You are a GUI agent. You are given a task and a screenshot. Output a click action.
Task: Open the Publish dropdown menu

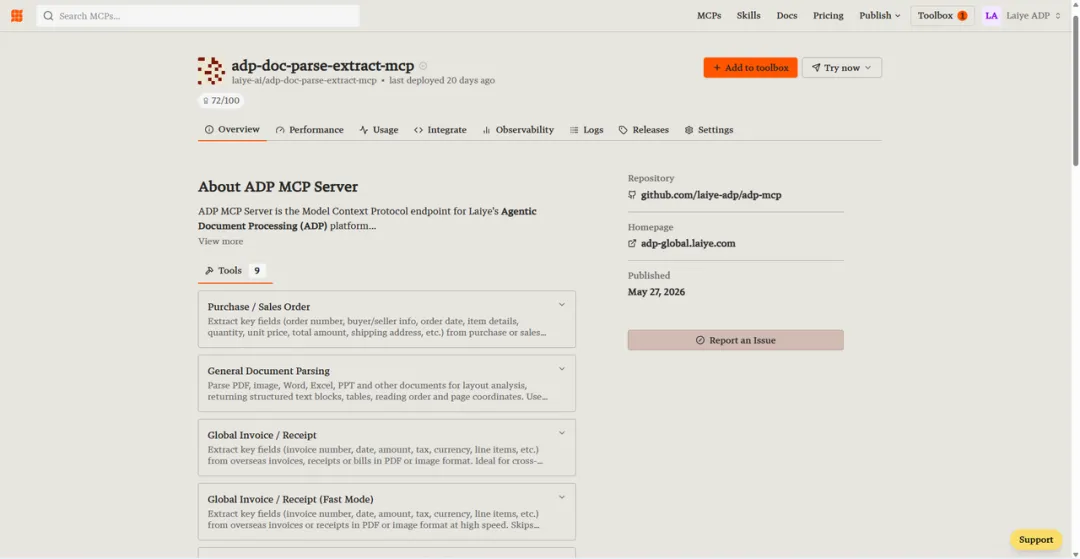click(x=880, y=15)
